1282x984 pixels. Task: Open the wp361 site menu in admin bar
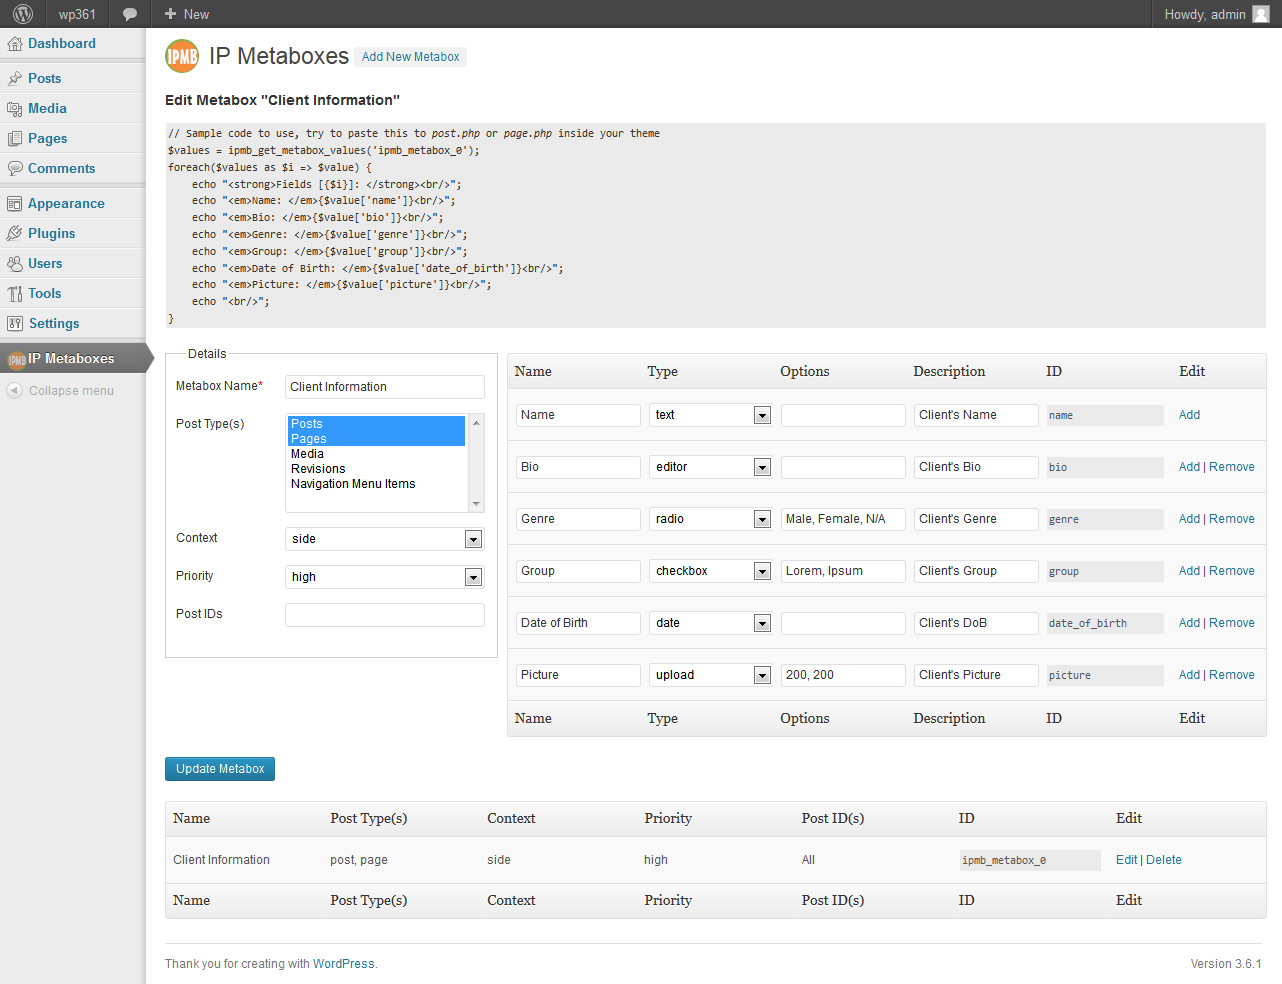(77, 14)
